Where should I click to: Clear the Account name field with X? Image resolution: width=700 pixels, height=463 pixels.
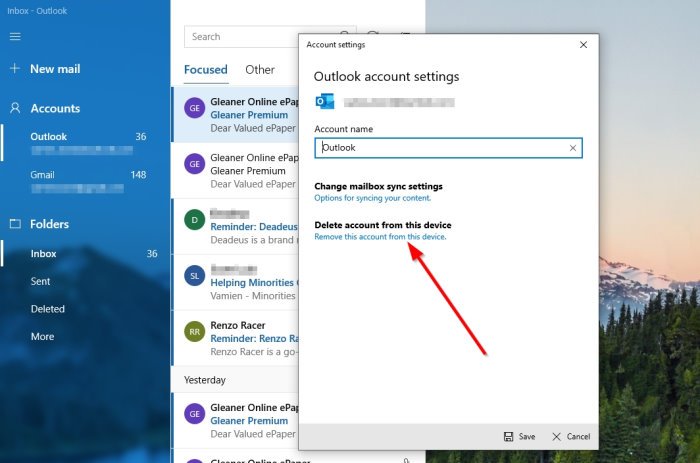pyautogui.click(x=573, y=148)
